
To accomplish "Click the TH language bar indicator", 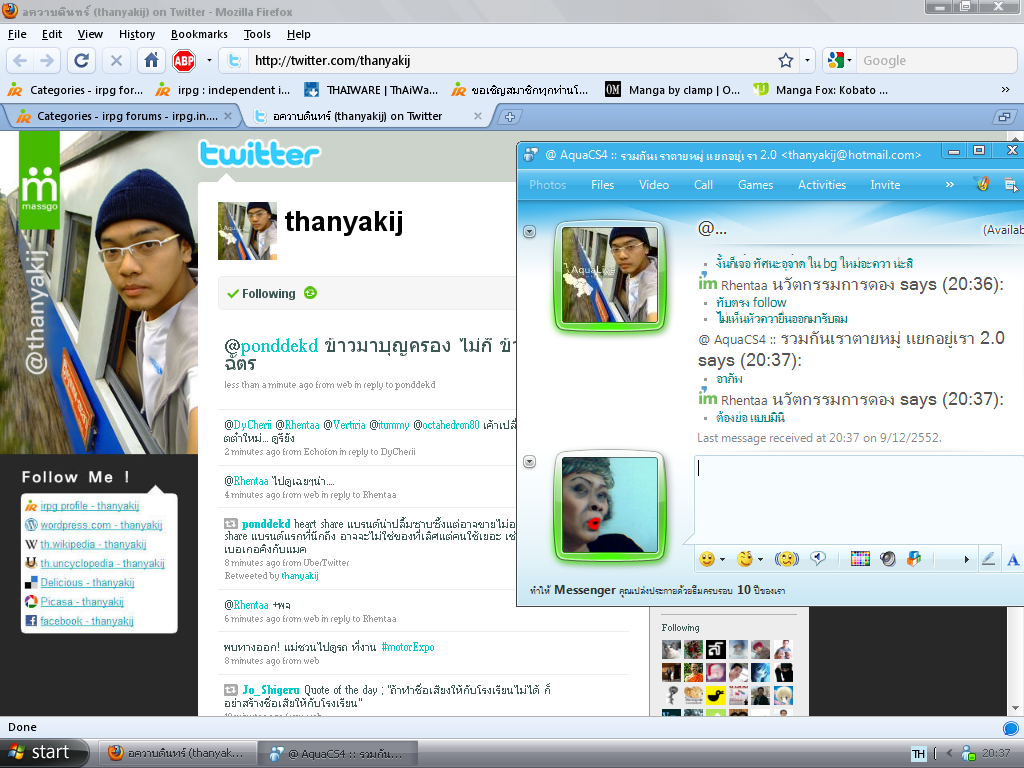I will [918, 754].
